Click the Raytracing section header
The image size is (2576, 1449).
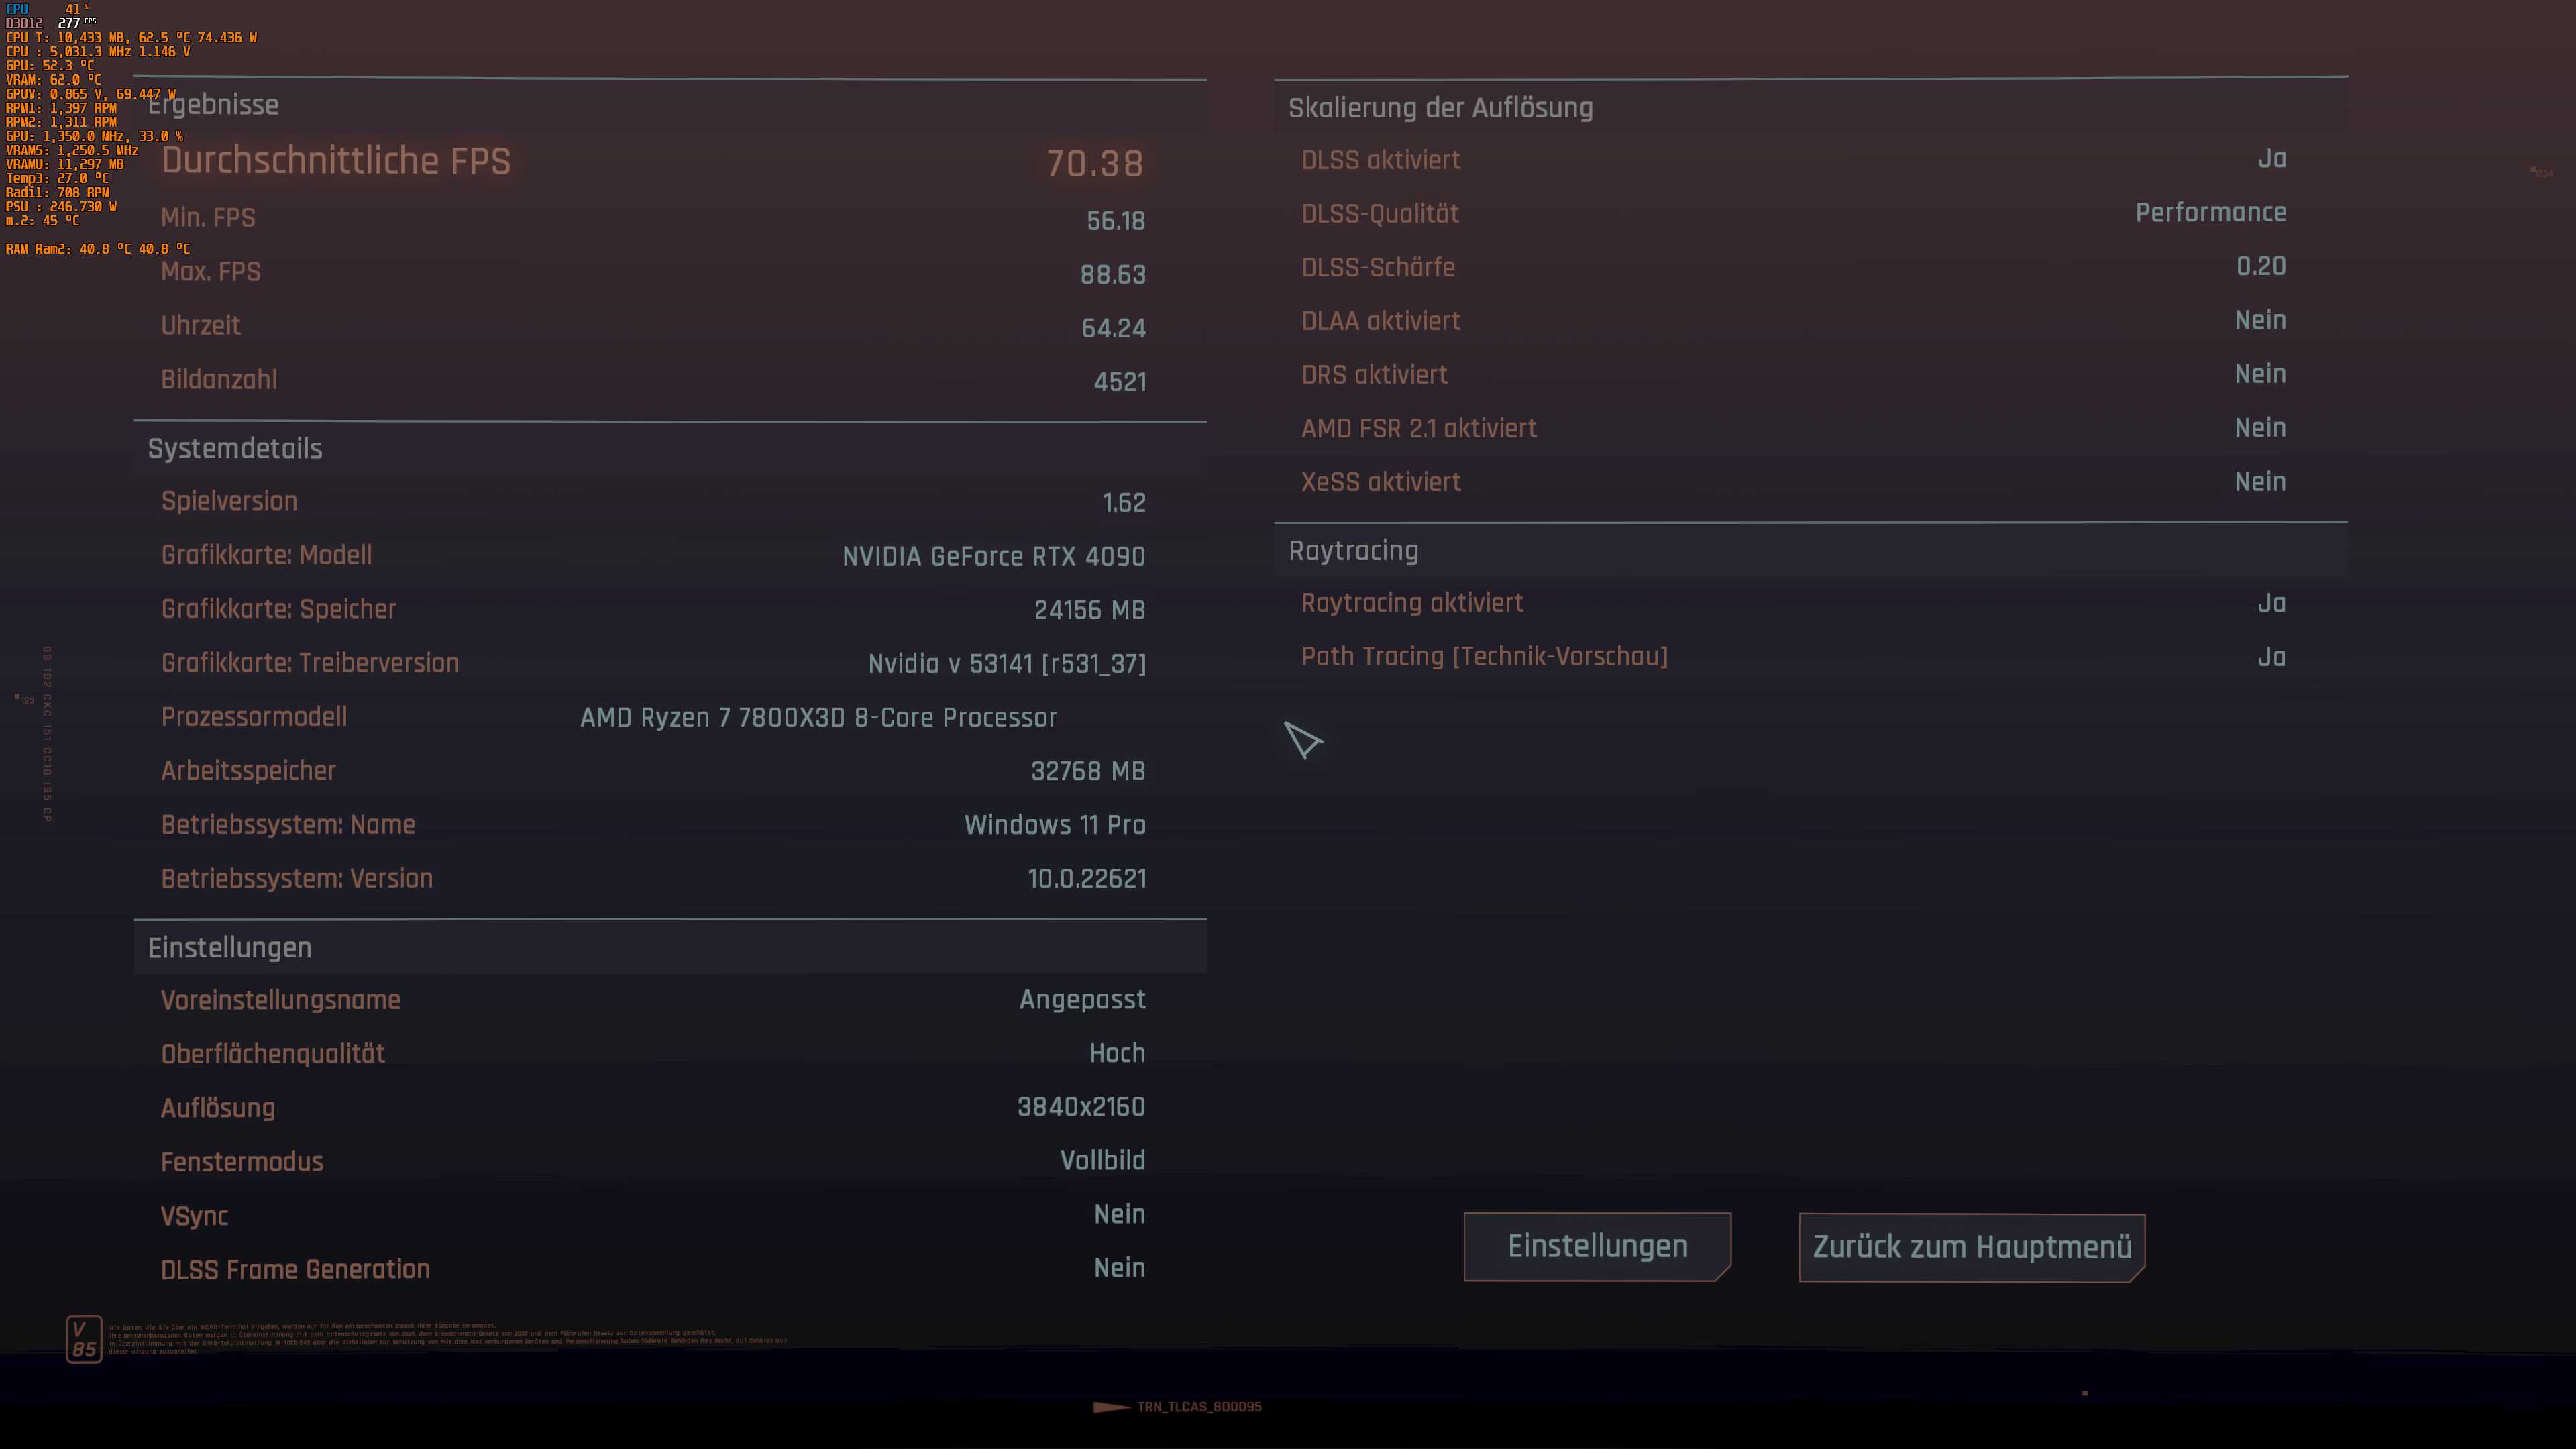(x=1353, y=551)
